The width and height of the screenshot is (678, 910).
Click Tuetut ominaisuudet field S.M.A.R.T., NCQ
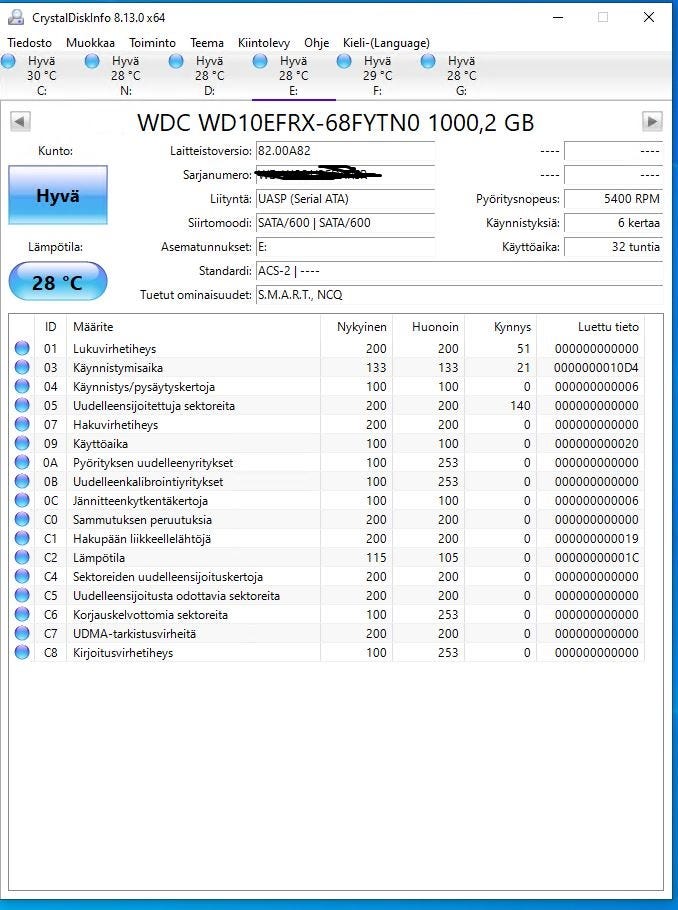coord(459,295)
